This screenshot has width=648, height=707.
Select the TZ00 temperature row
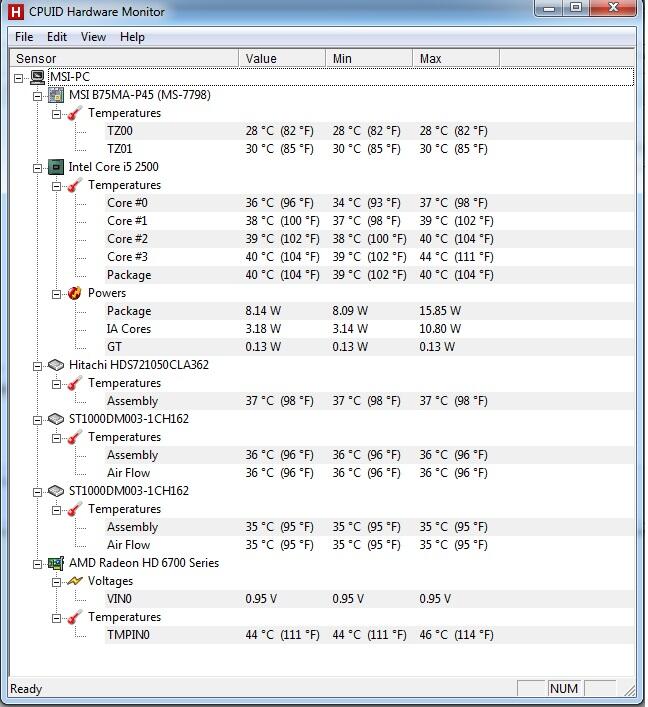pyautogui.click(x=369, y=131)
